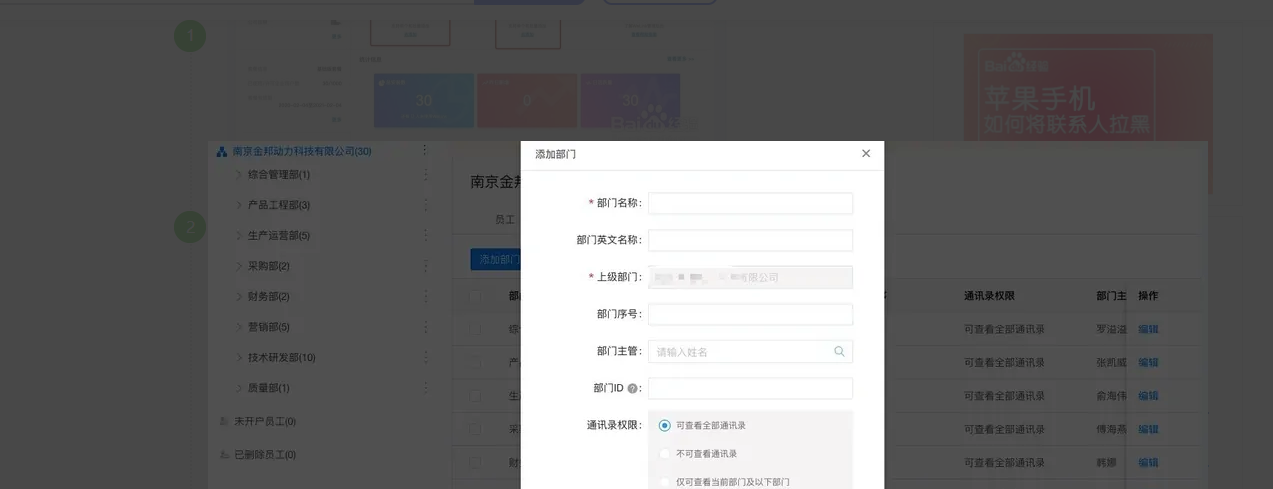Select 产品工程部(3) in the tree
1273x489 pixels.
tap(279, 205)
